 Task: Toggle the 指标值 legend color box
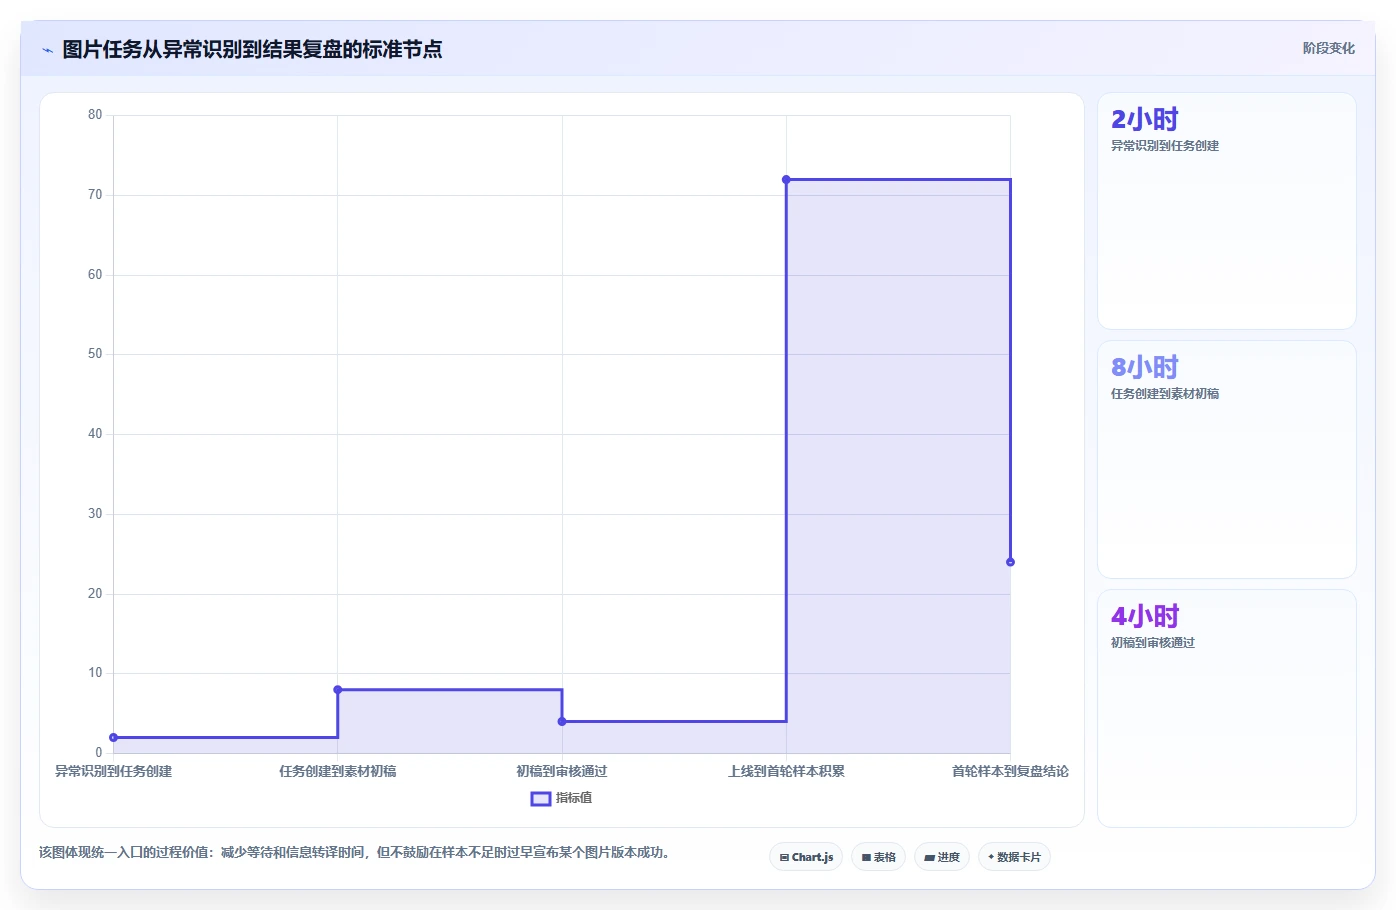click(541, 798)
